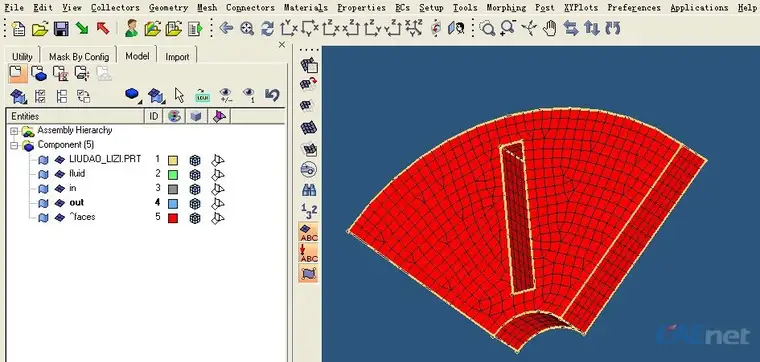Click the zoom in/out magnifier icon
This screenshot has height=362, width=760.
pyautogui.click(x=508, y=28)
